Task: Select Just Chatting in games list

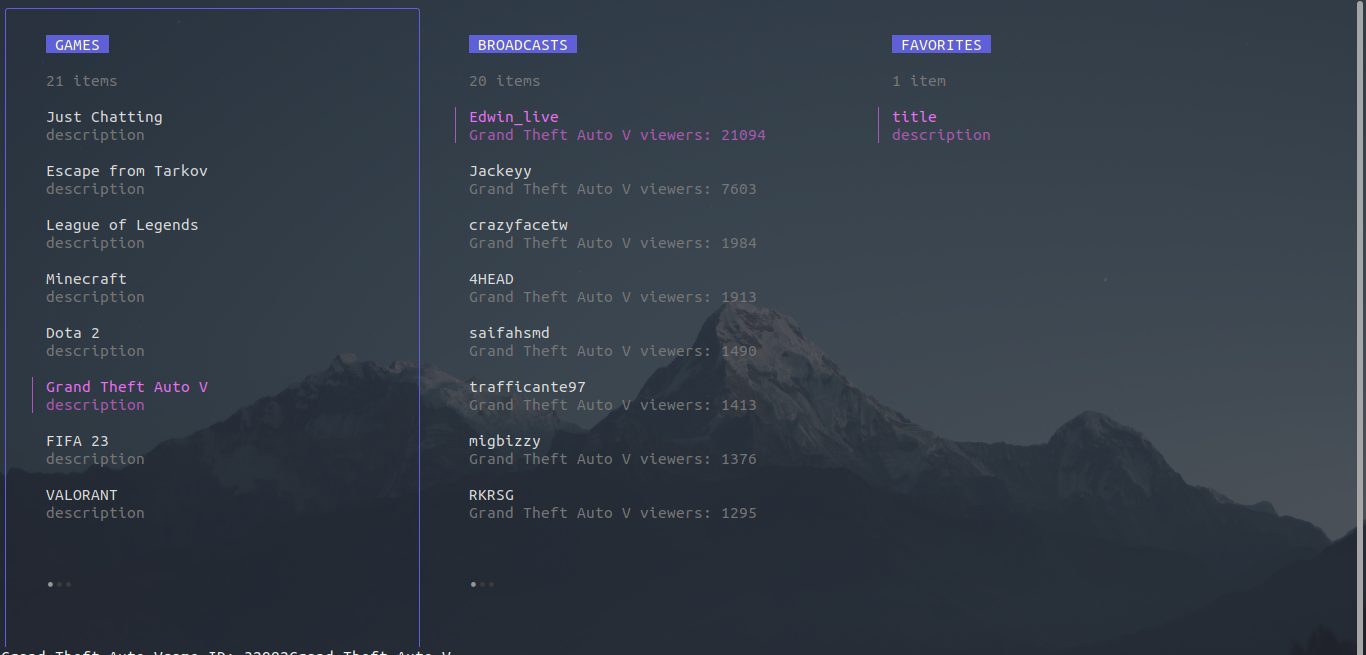Action: 104,117
